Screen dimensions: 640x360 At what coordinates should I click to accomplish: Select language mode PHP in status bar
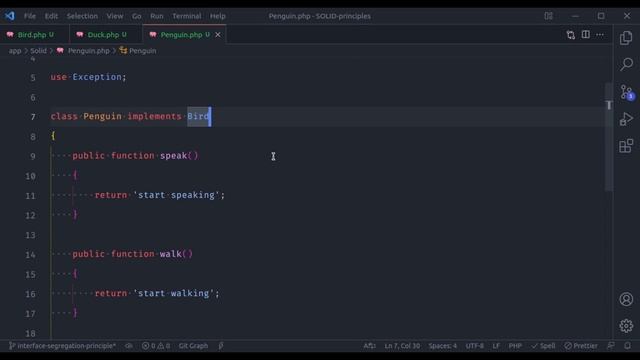tap(515, 346)
